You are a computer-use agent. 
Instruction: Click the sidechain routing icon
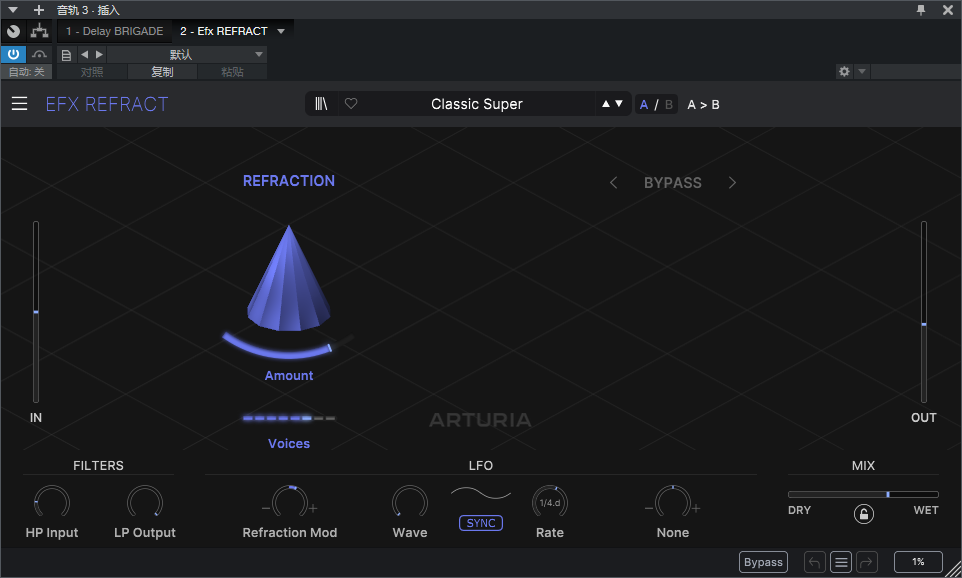pos(39,54)
